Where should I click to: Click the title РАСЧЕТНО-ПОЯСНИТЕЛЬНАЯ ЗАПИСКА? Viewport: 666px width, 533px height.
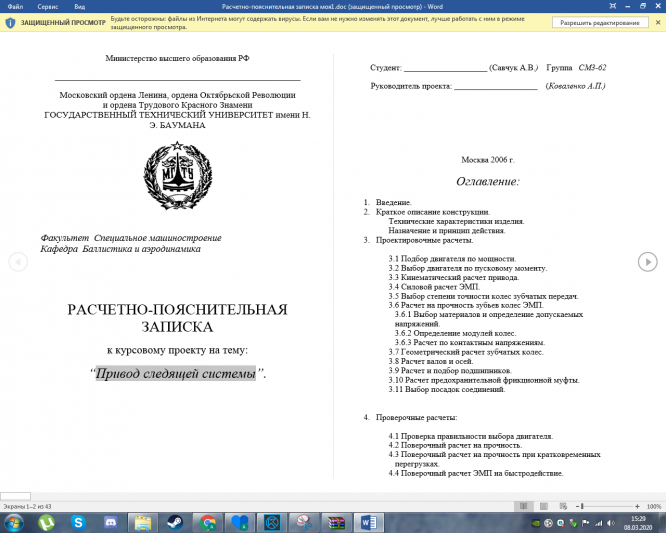(177, 318)
